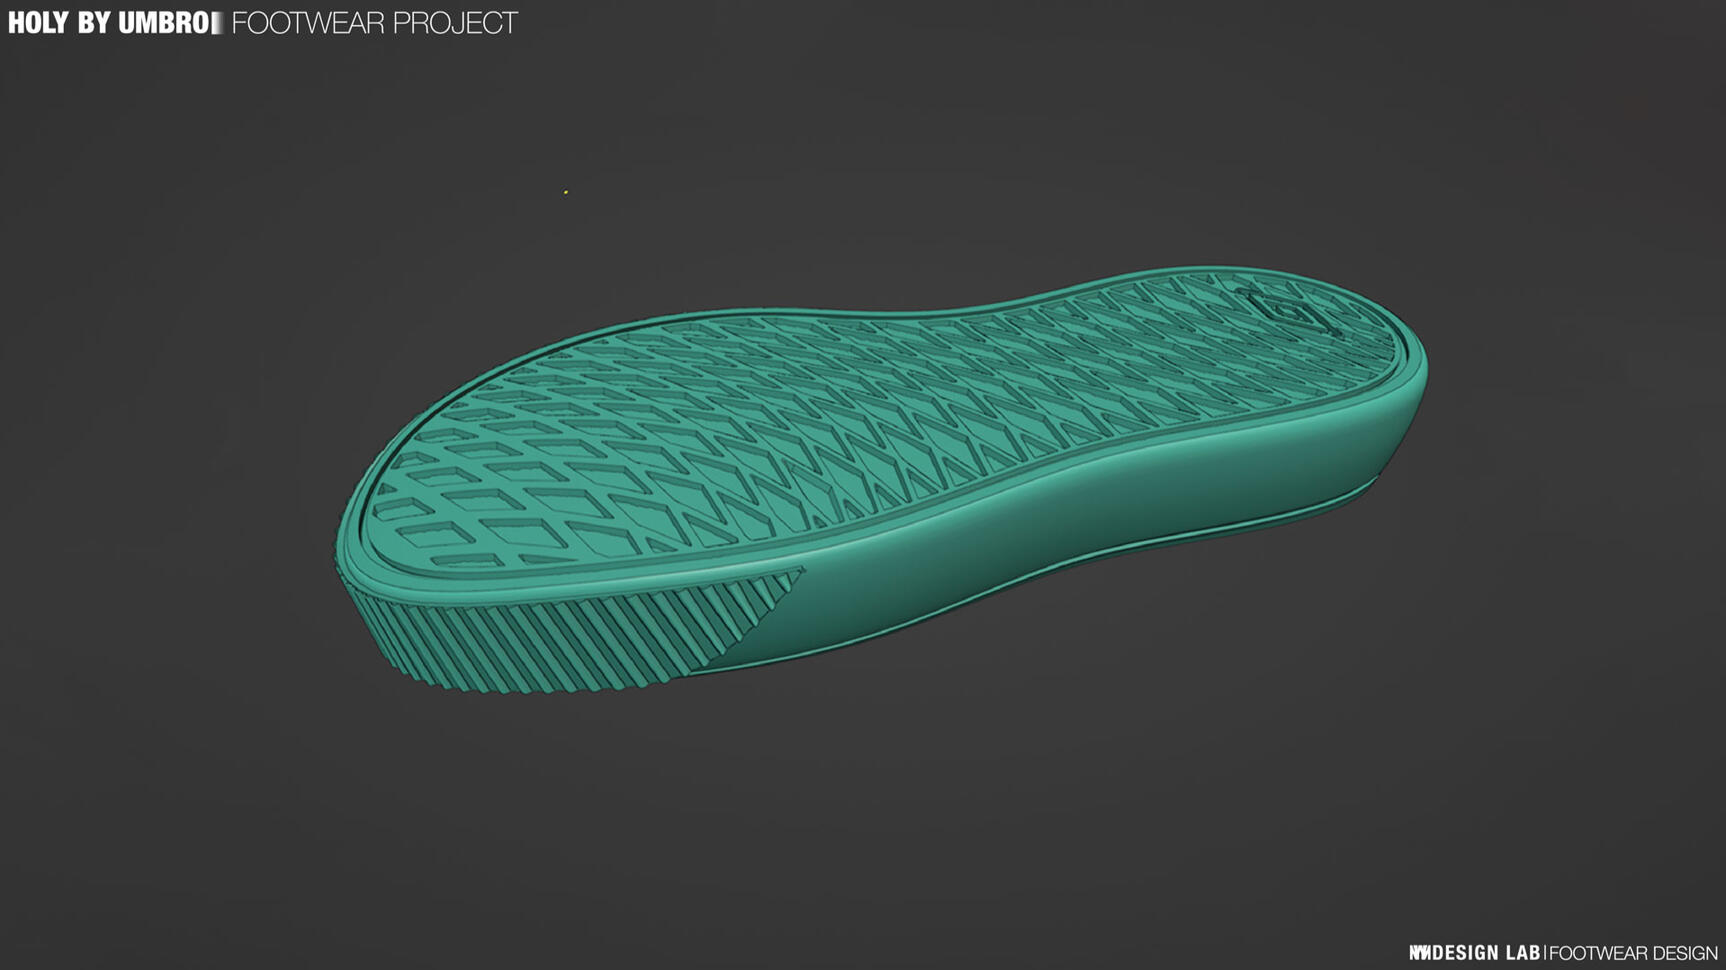The height and width of the screenshot is (970, 1726).
Task: Click the FOOTWEAR DESIGN label
Action: (1633, 953)
